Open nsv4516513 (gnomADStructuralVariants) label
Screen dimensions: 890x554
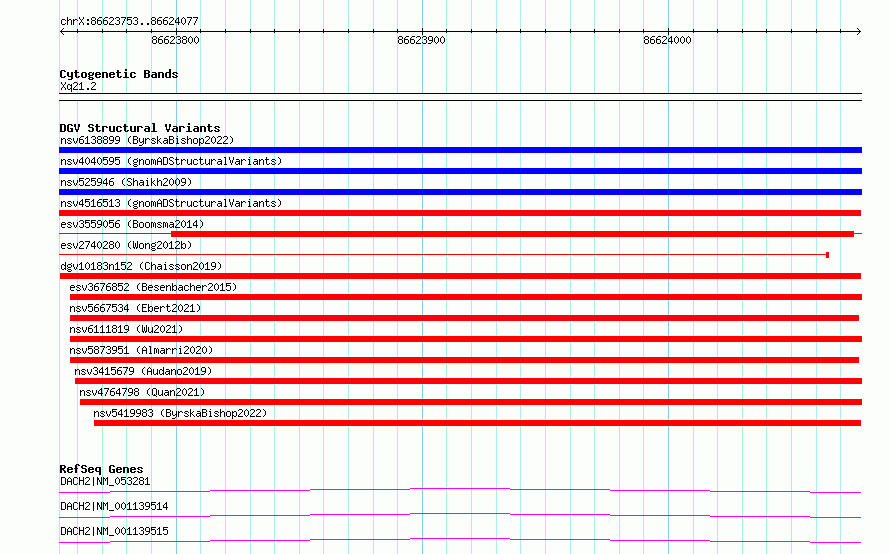point(171,203)
